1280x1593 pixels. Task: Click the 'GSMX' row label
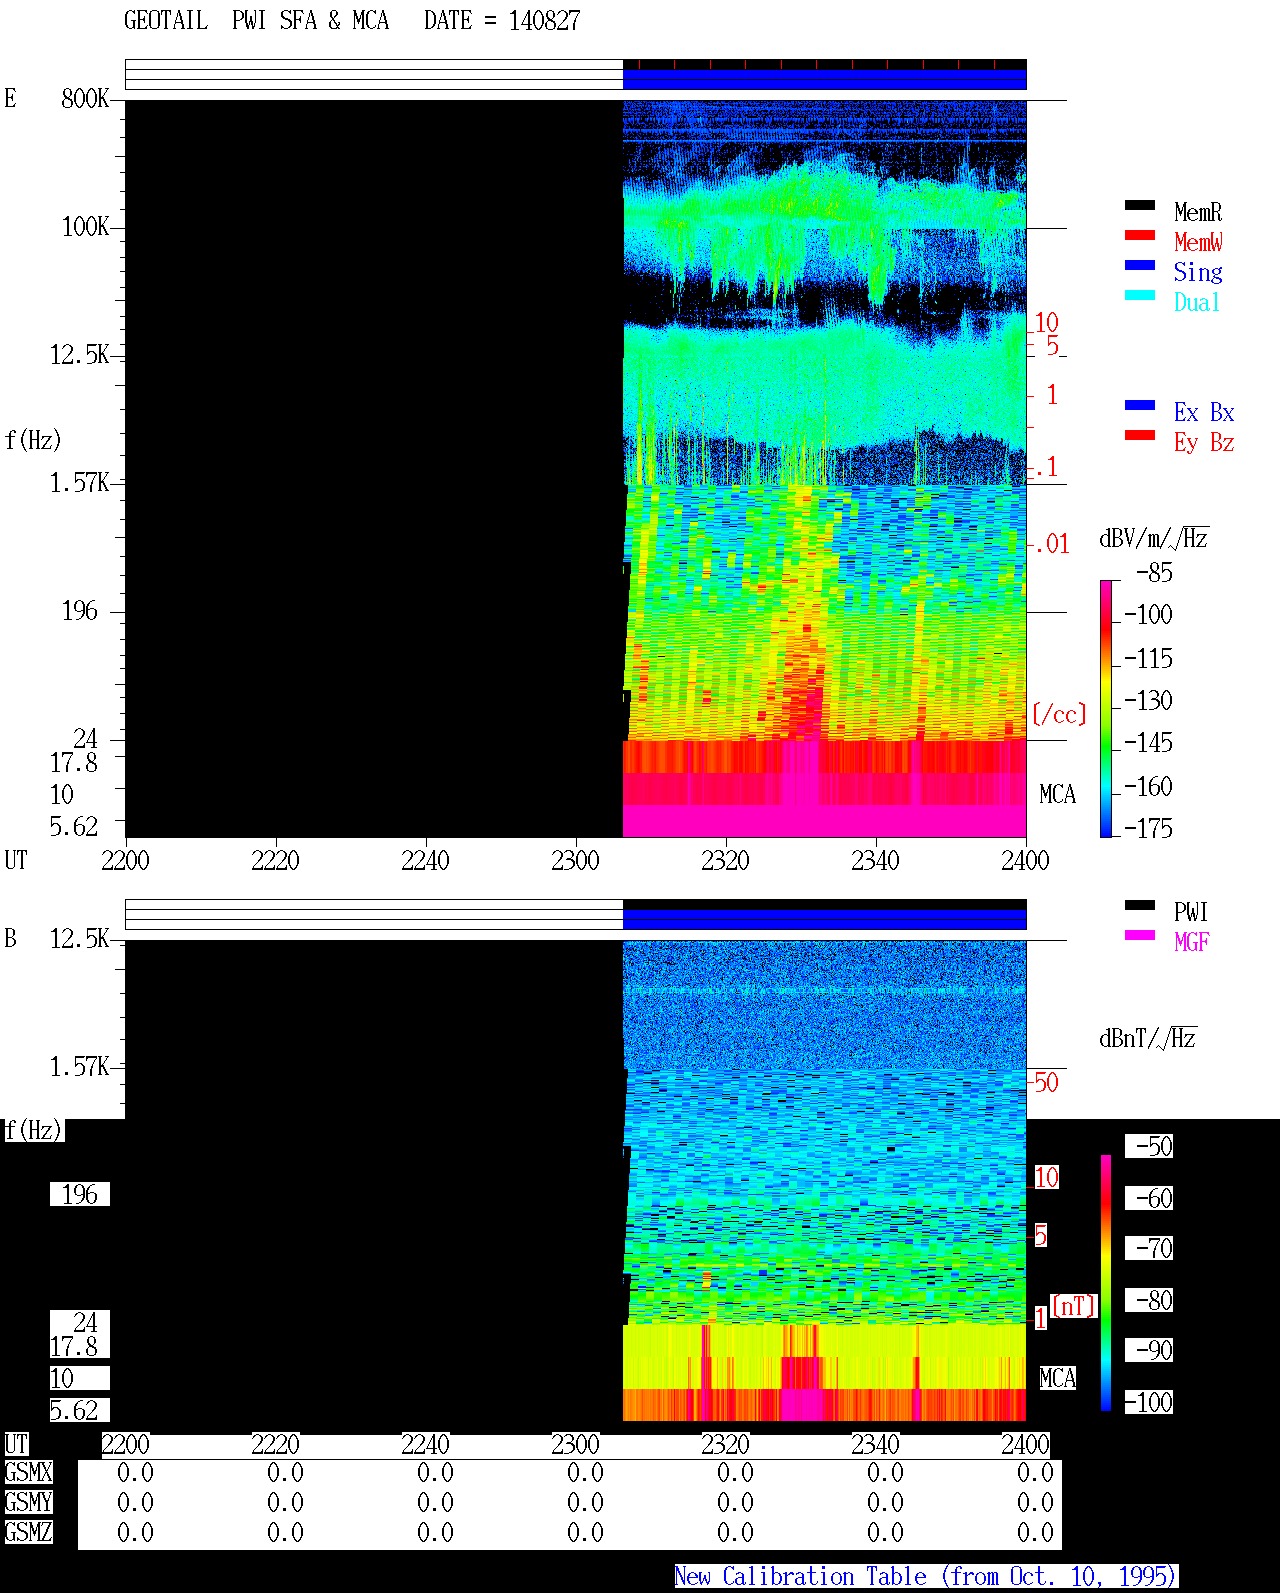[x=28, y=1472]
